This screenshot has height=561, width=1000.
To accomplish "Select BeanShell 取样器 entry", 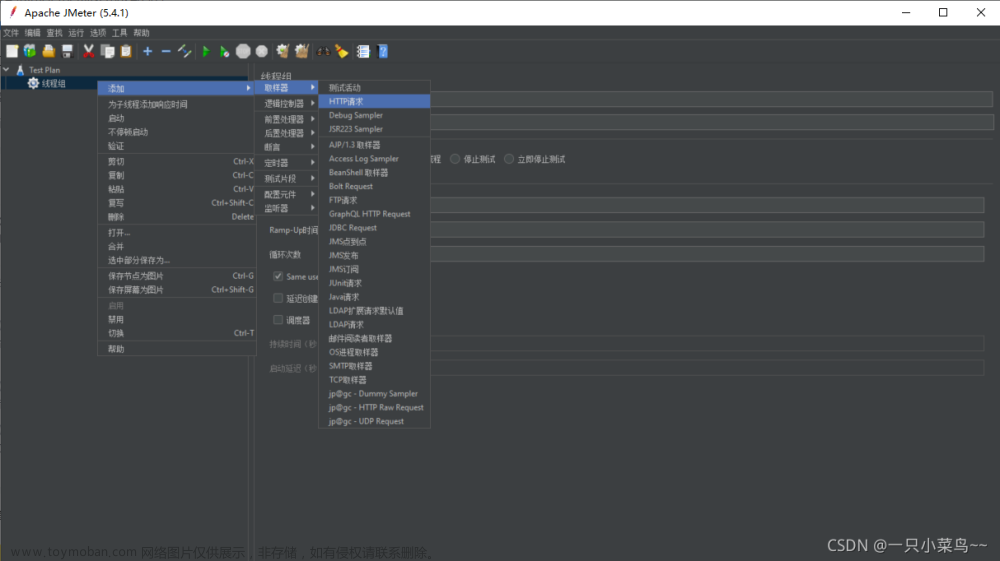I will click(374, 173).
